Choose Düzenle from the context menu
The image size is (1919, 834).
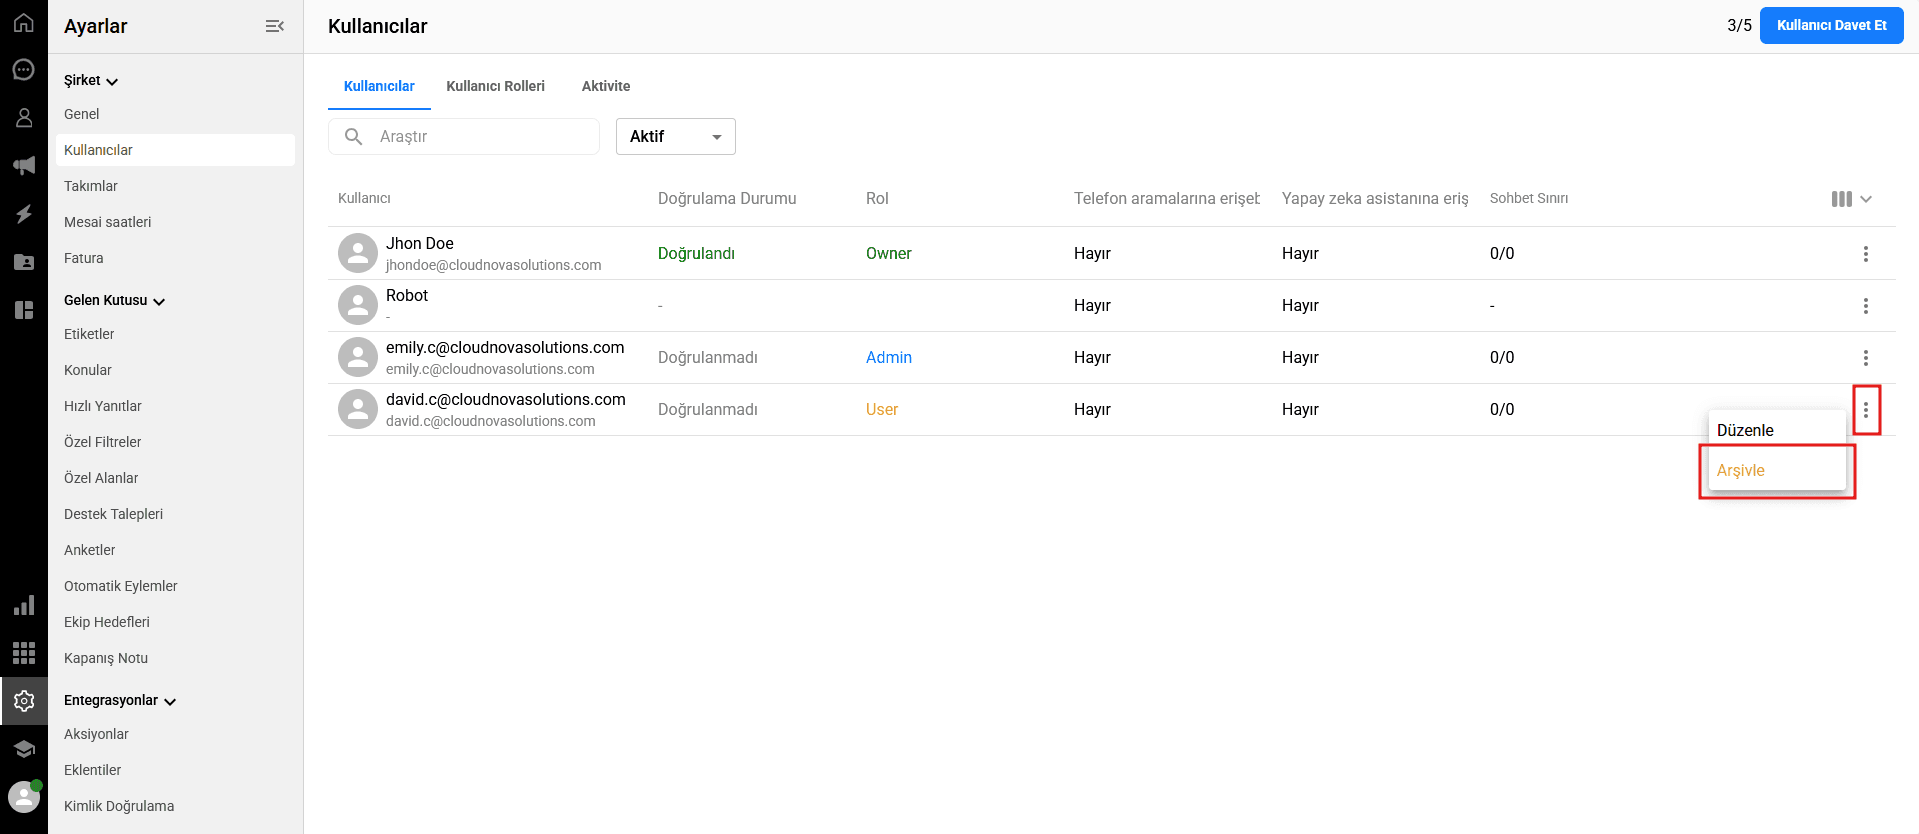(x=1777, y=430)
